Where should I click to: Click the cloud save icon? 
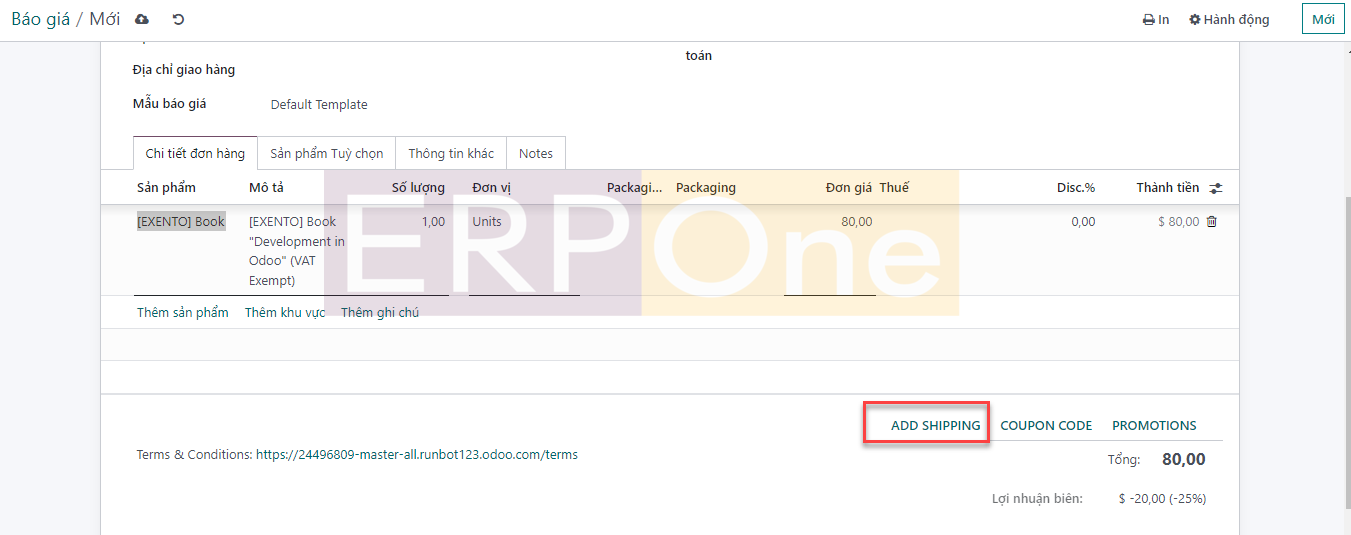142,19
